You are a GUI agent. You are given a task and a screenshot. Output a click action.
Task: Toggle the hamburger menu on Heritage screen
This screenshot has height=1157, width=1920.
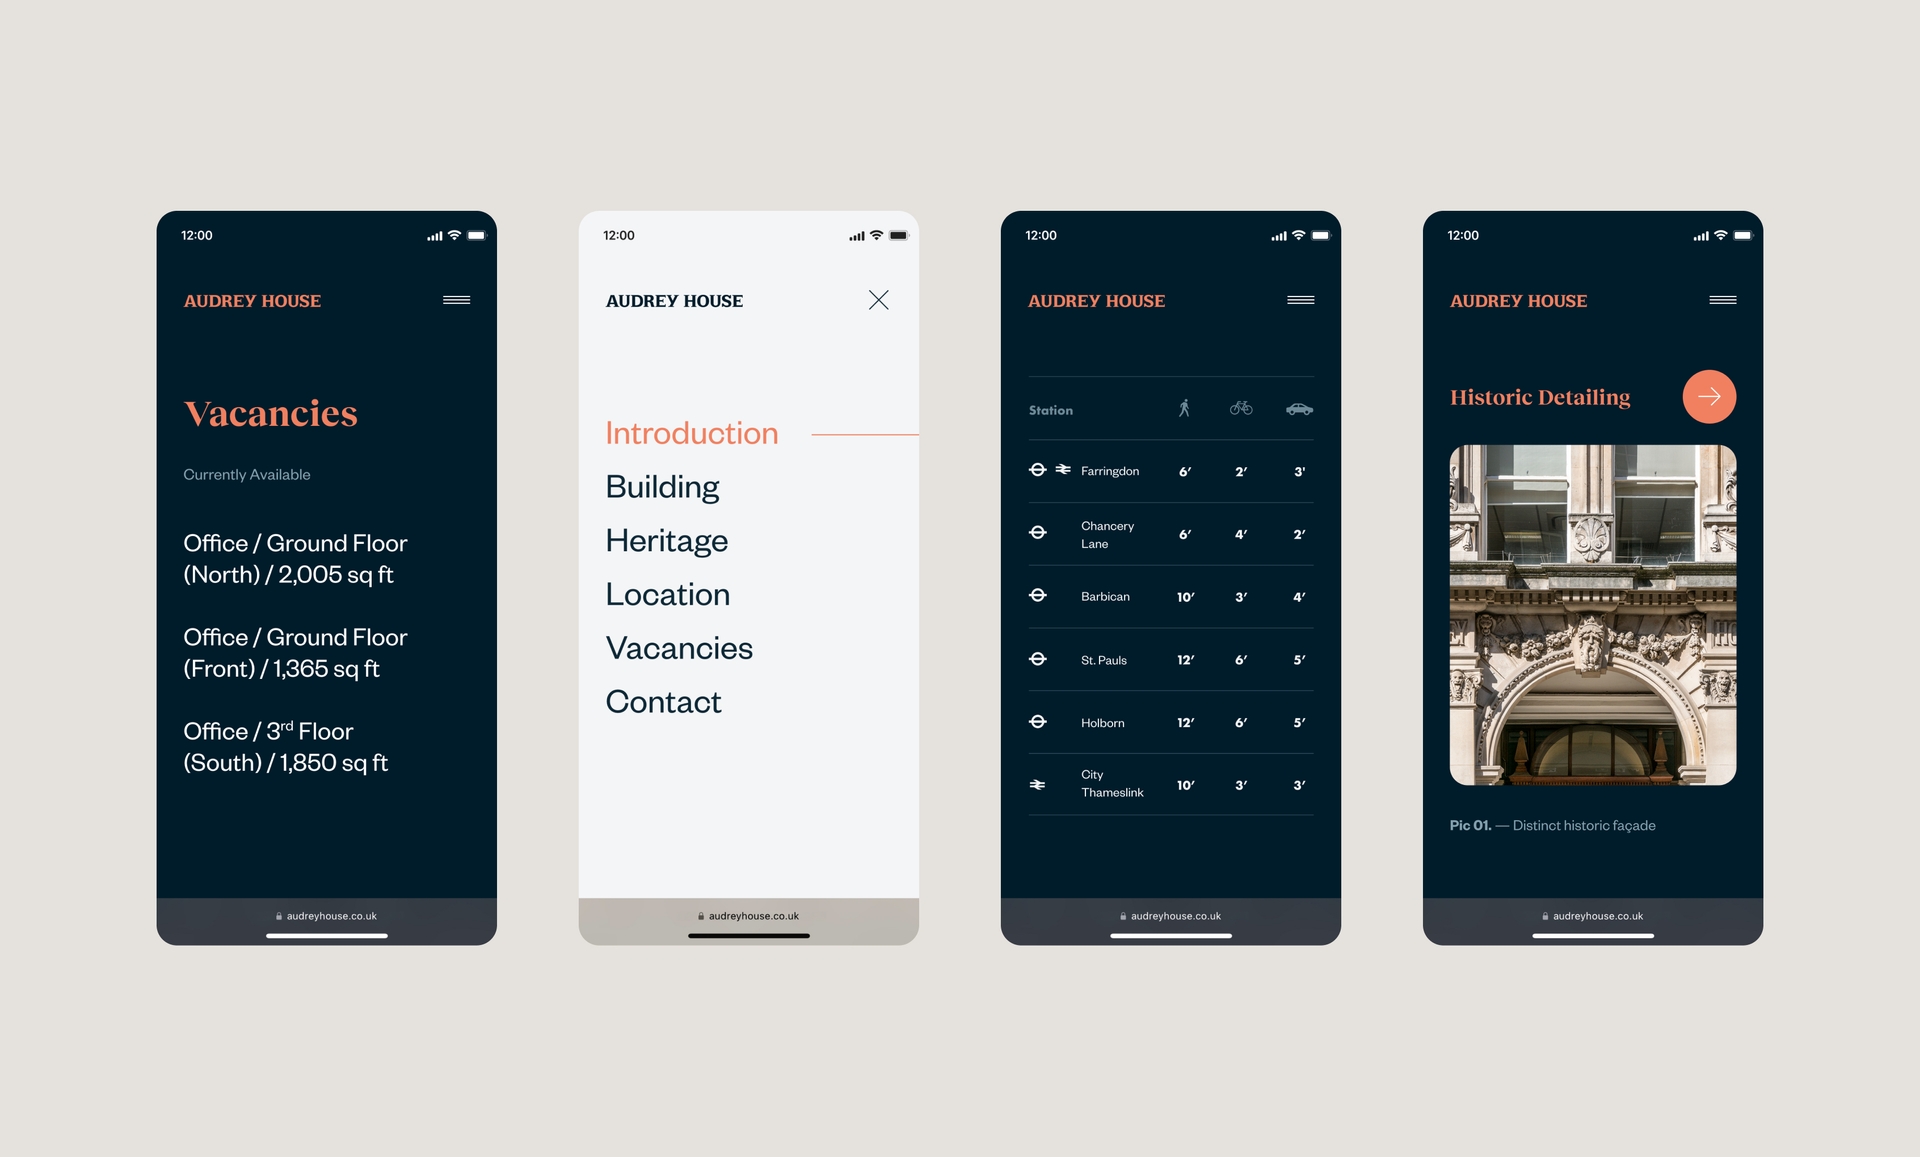pos(1723,300)
